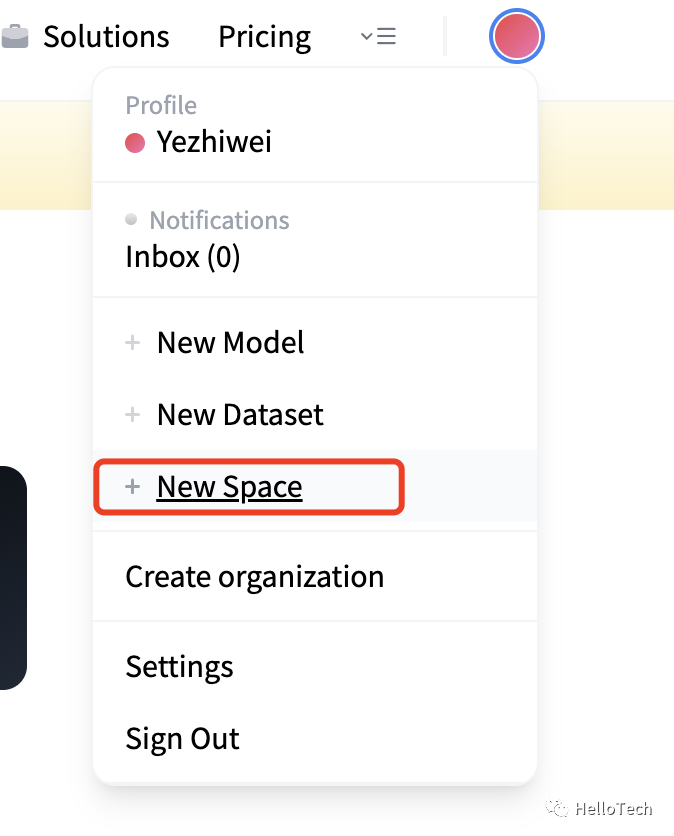The height and width of the screenshot is (836, 674).
Task: Sign Out of the account
Action: [182, 739]
